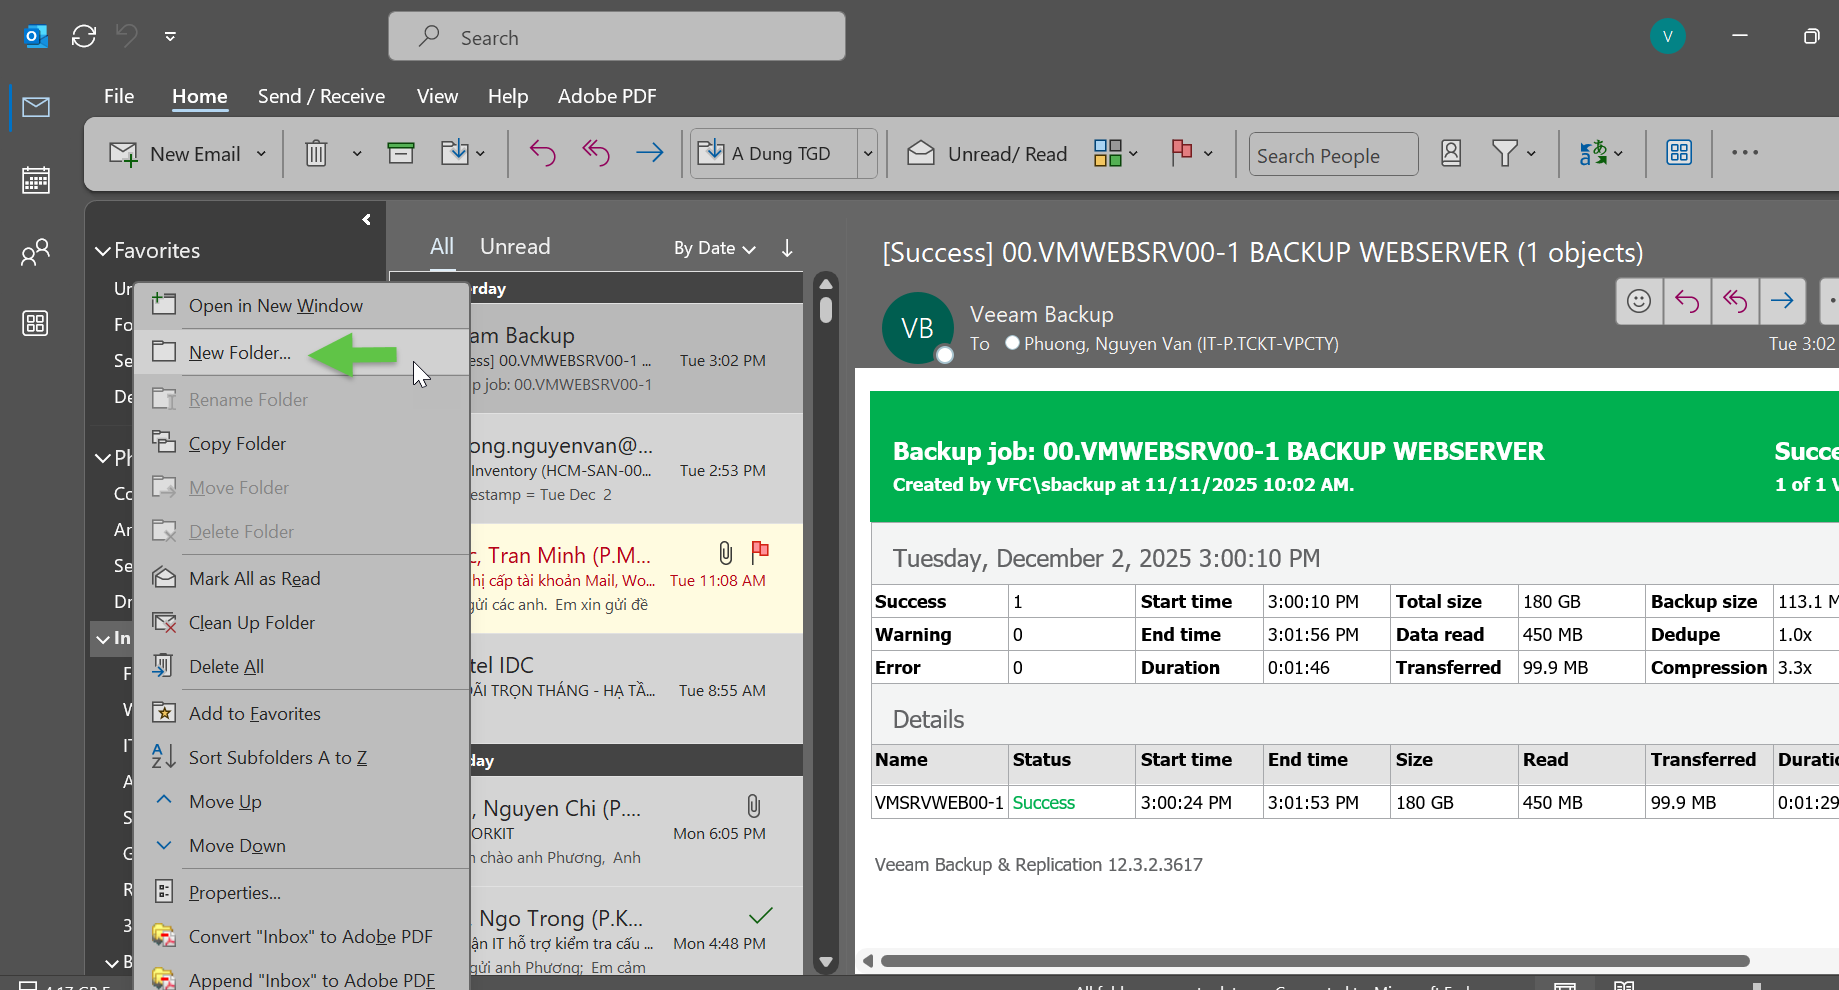Expand the New Email dropdown arrow
Image resolution: width=1839 pixels, height=990 pixels.
[x=261, y=154]
